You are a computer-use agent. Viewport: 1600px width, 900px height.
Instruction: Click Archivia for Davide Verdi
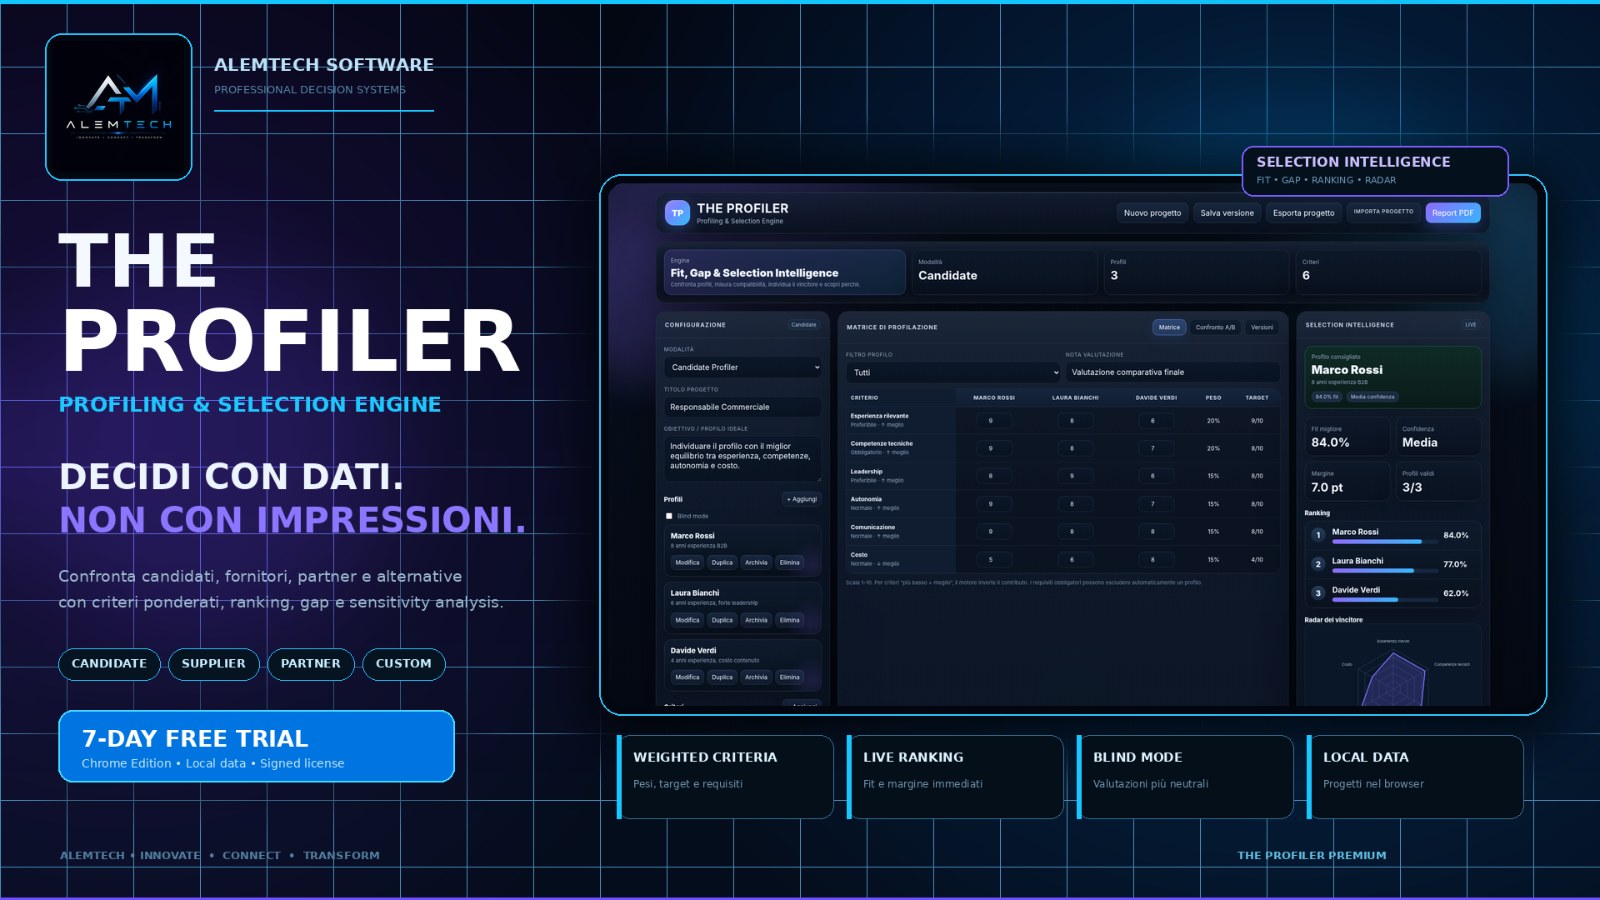tap(756, 677)
